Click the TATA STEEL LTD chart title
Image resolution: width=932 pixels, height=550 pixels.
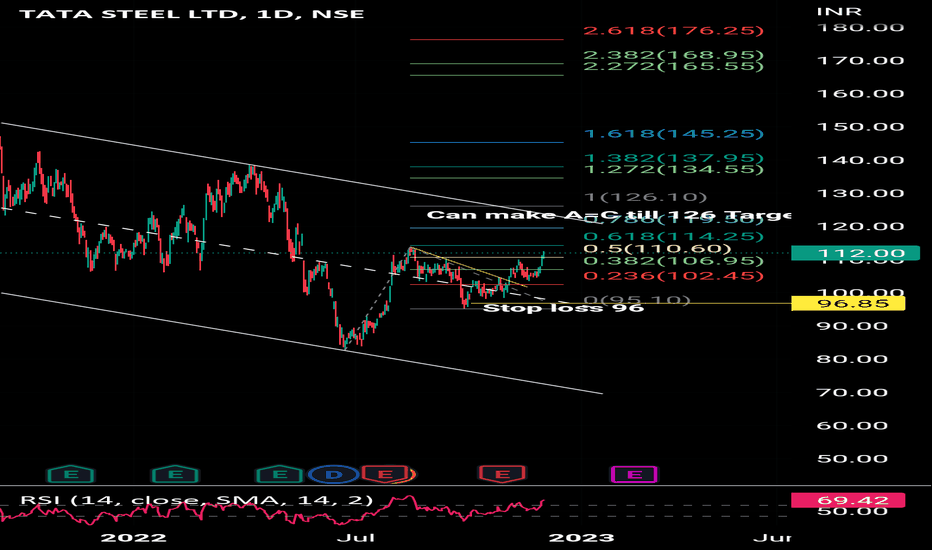tap(191, 14)
